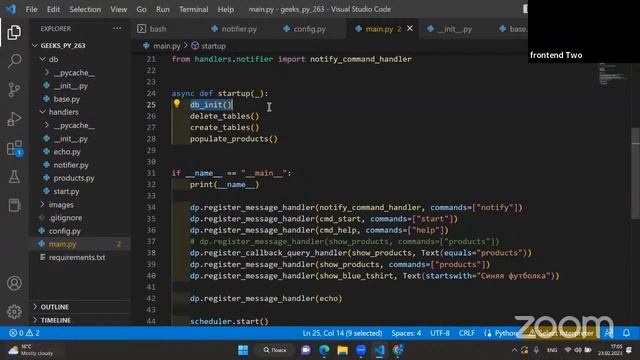
Task: Click the Explorer more actions ellipsis
Action: tap(117, 28)
